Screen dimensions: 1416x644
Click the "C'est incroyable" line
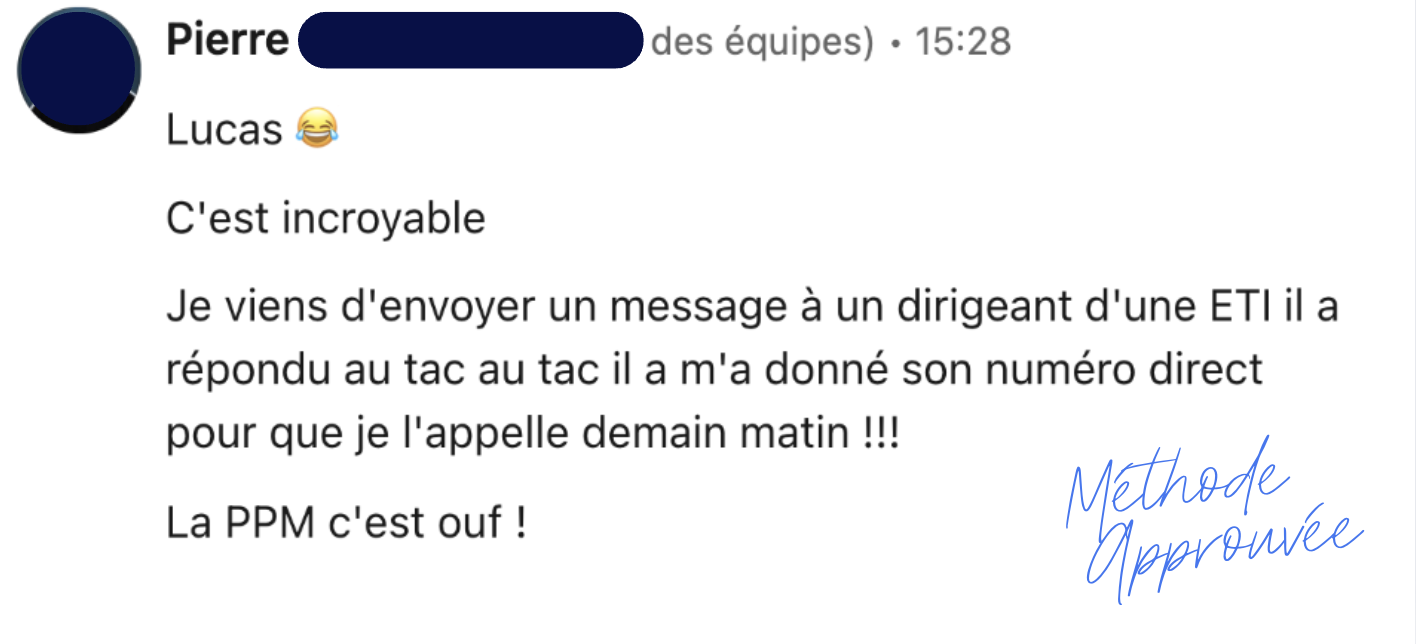(325, 218)
